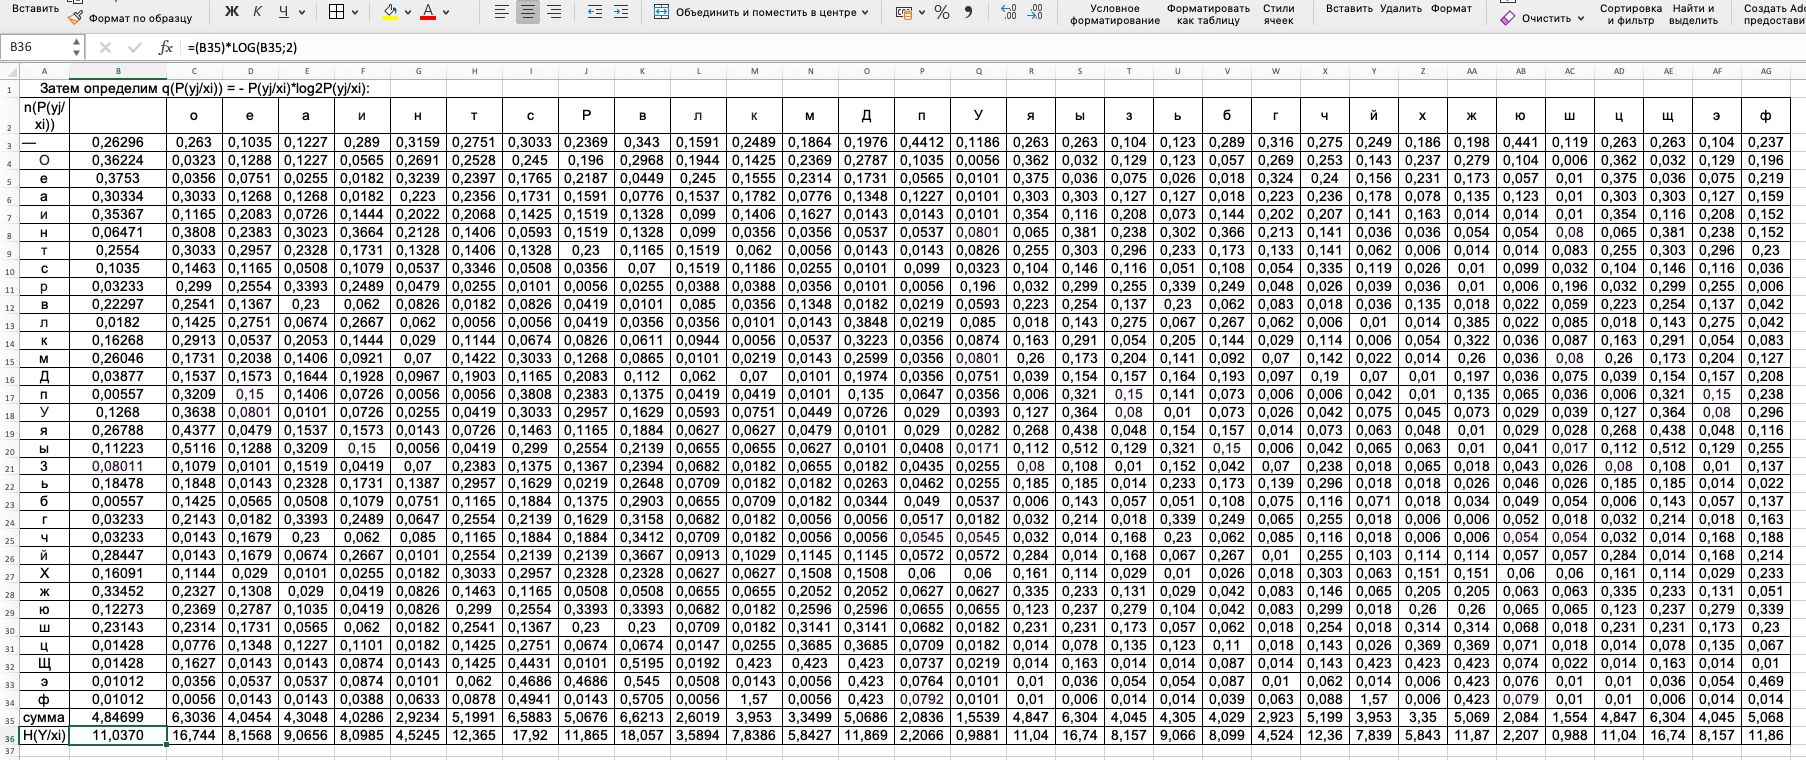Open the 'Формат' cells menu
This screenshot has width=1806, height=760.
click(1451, 8)
